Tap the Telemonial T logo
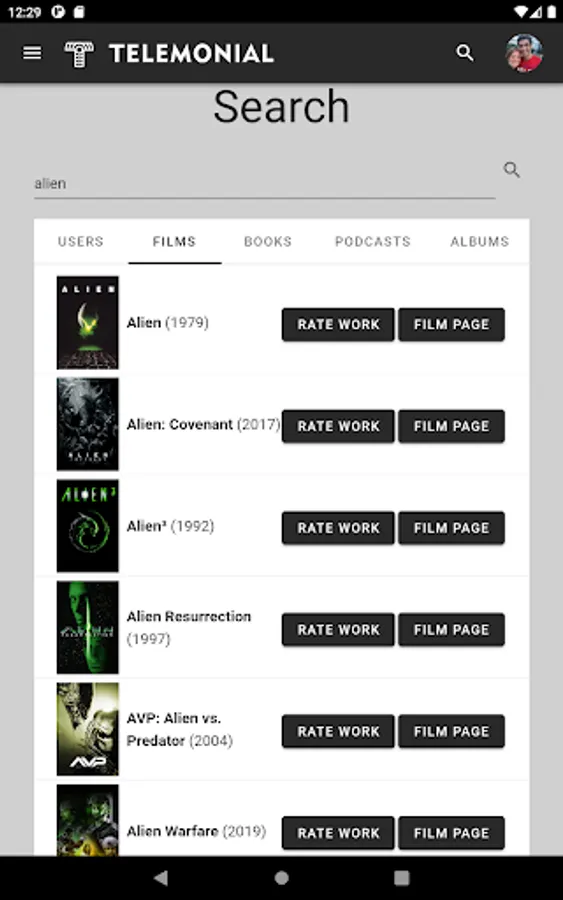Screen dimensions: 563x900 coord(79,55)
